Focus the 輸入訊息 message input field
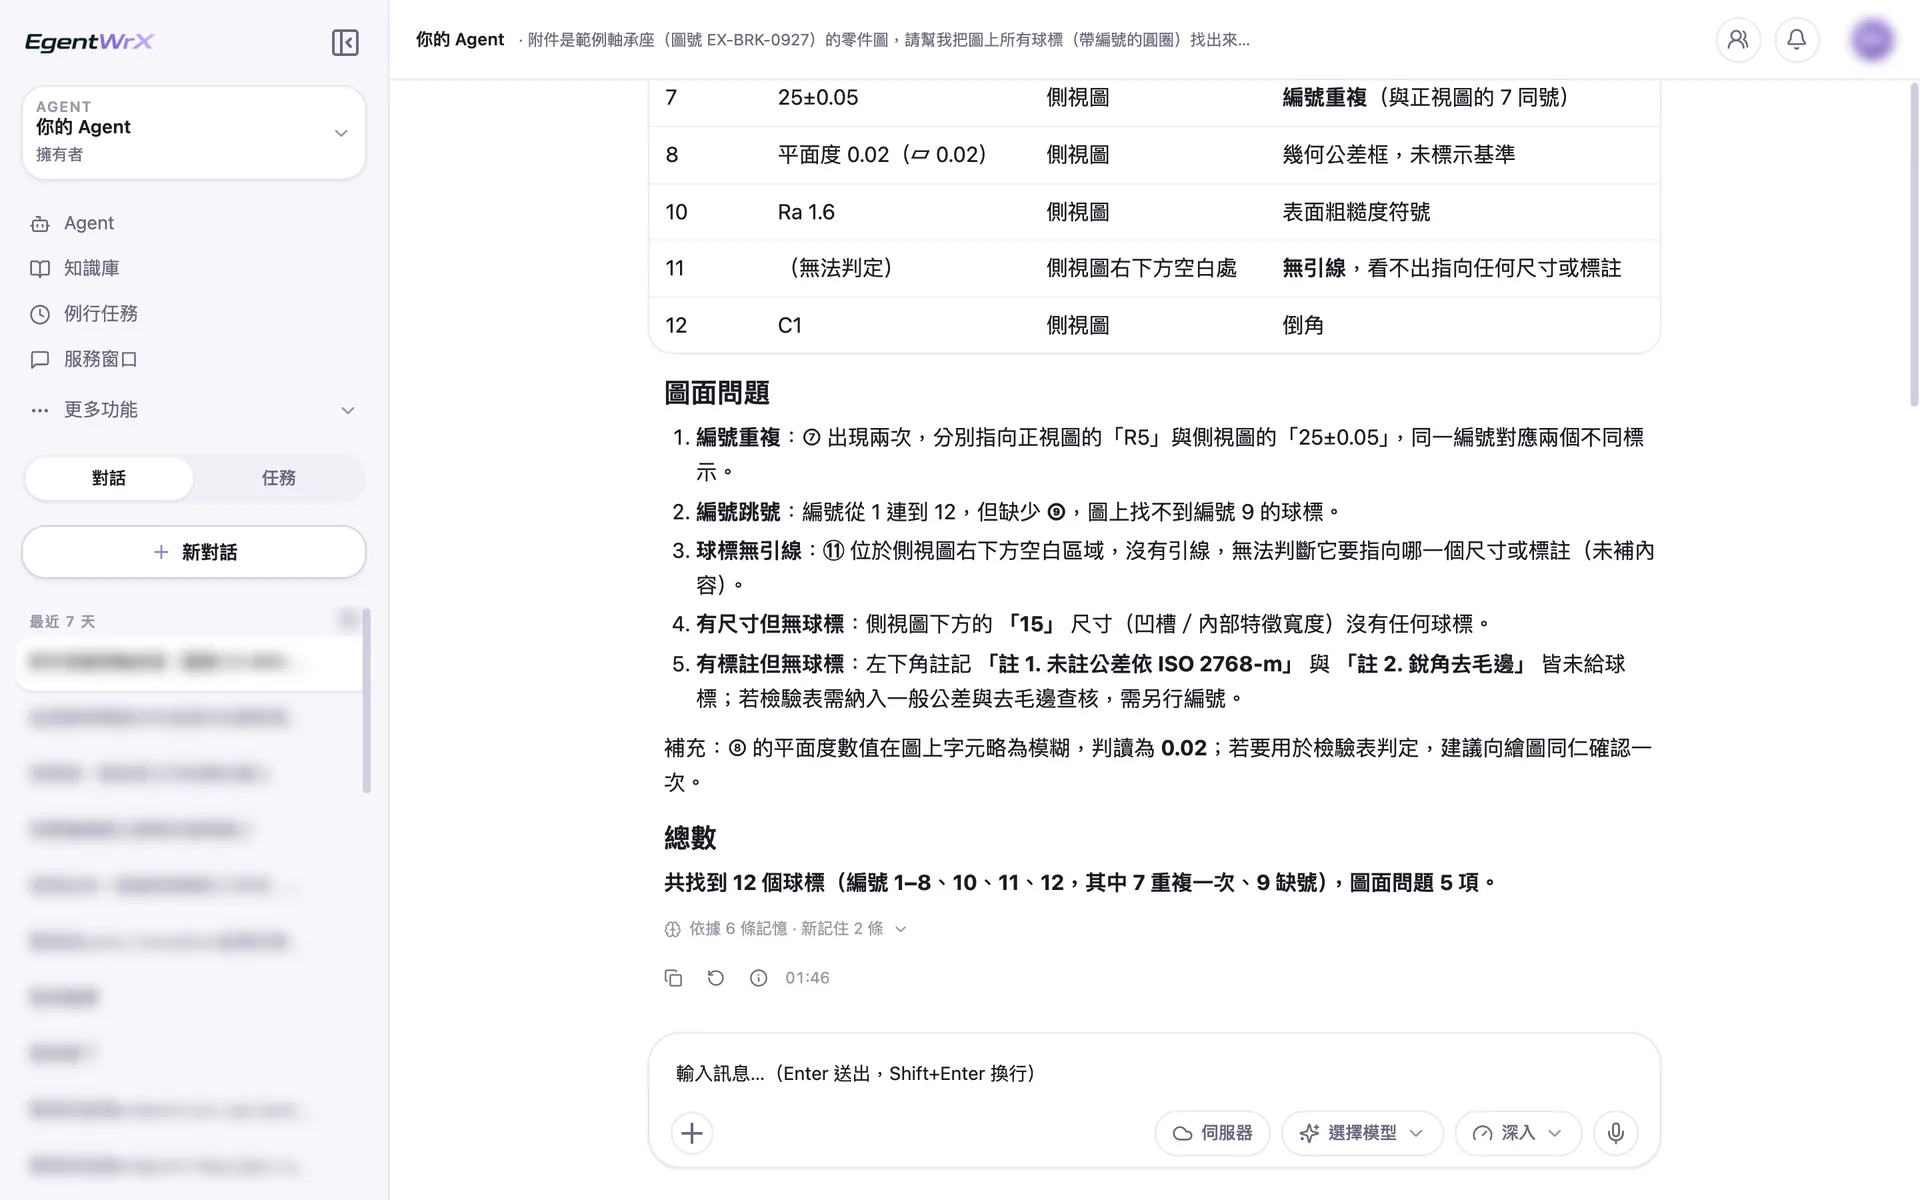 pyautogui.click(x=1153, y=1073)
